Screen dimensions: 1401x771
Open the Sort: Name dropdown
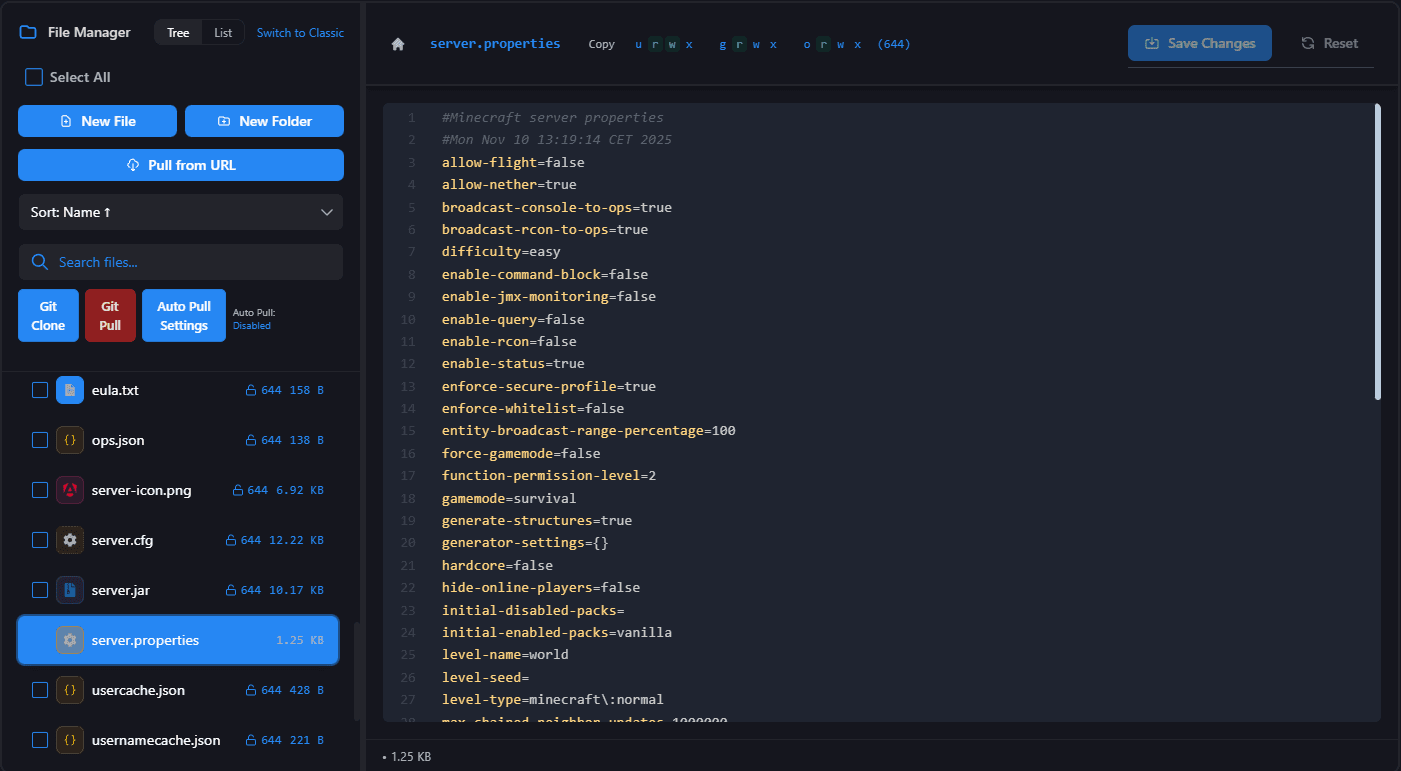(181, 212)
